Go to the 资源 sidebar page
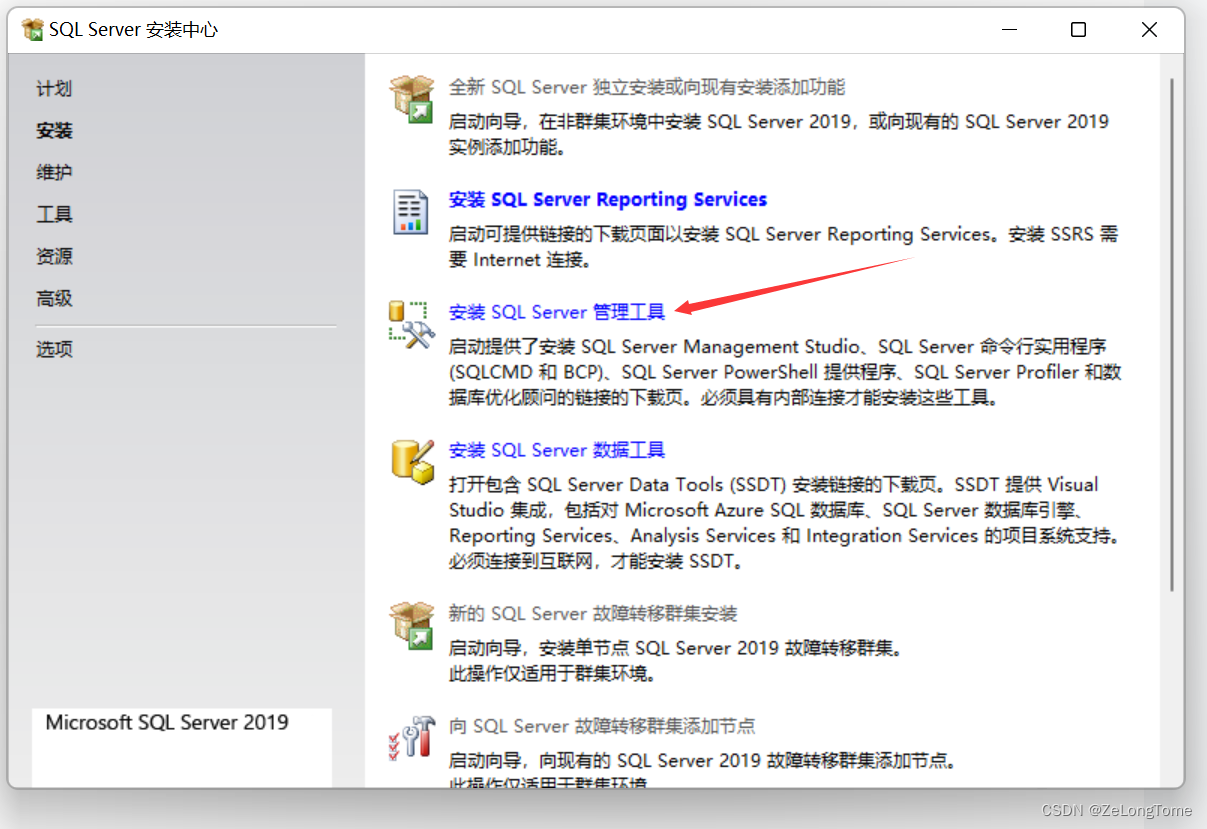 point(54,257)
